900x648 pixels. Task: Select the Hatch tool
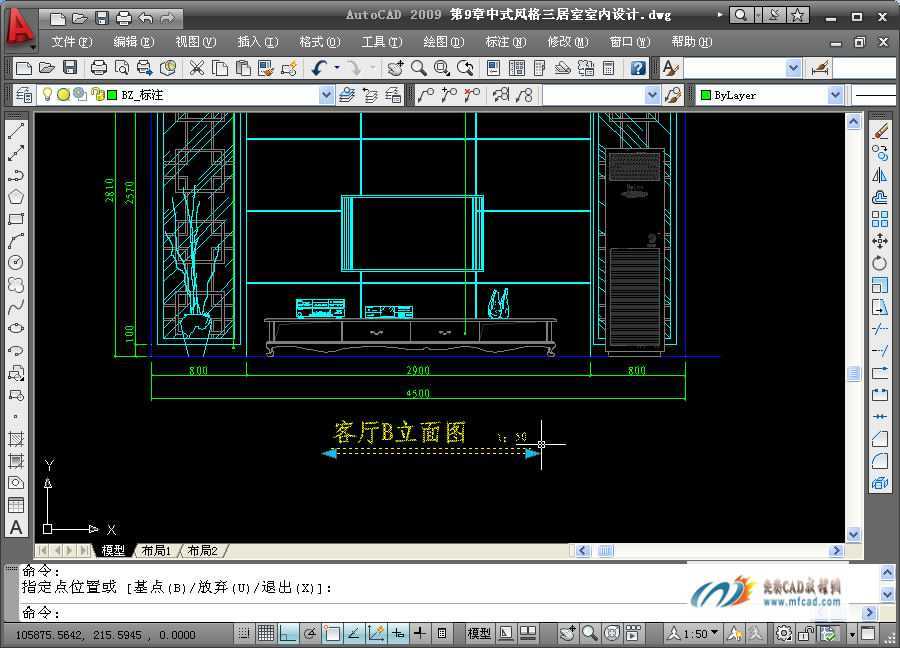pos(16,439)
